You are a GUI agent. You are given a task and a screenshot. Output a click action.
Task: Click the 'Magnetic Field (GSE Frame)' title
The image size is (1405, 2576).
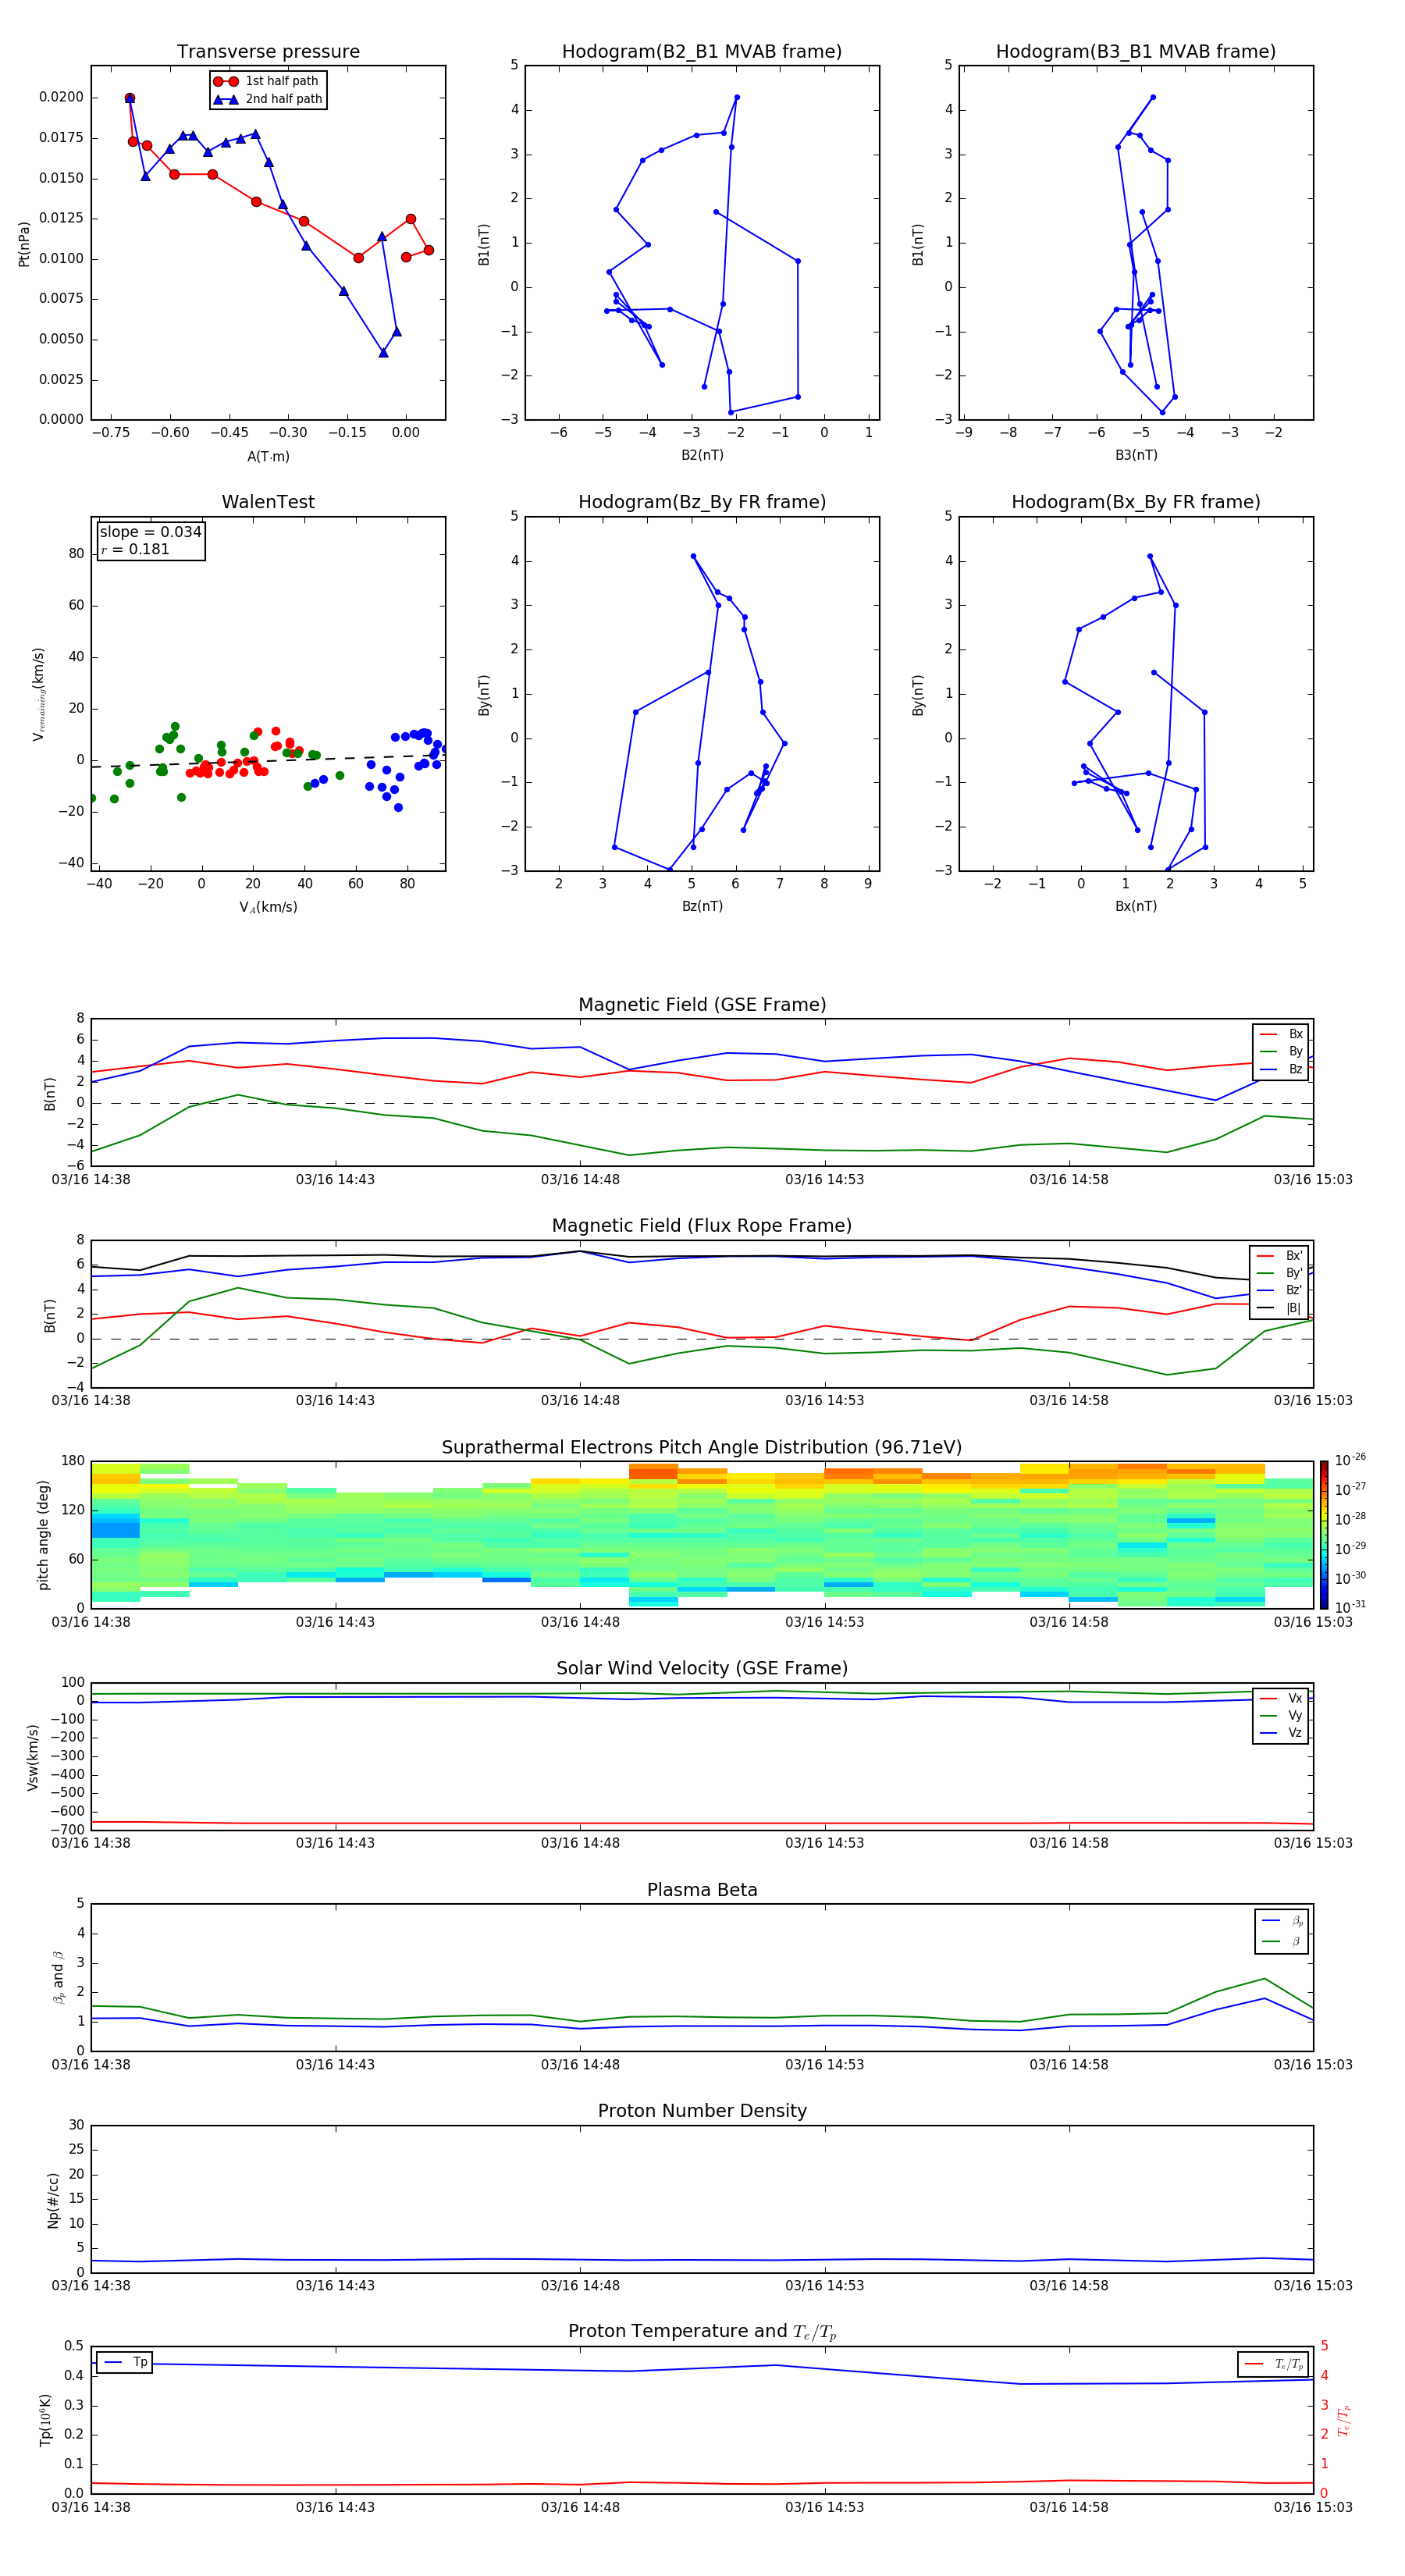702,1005
